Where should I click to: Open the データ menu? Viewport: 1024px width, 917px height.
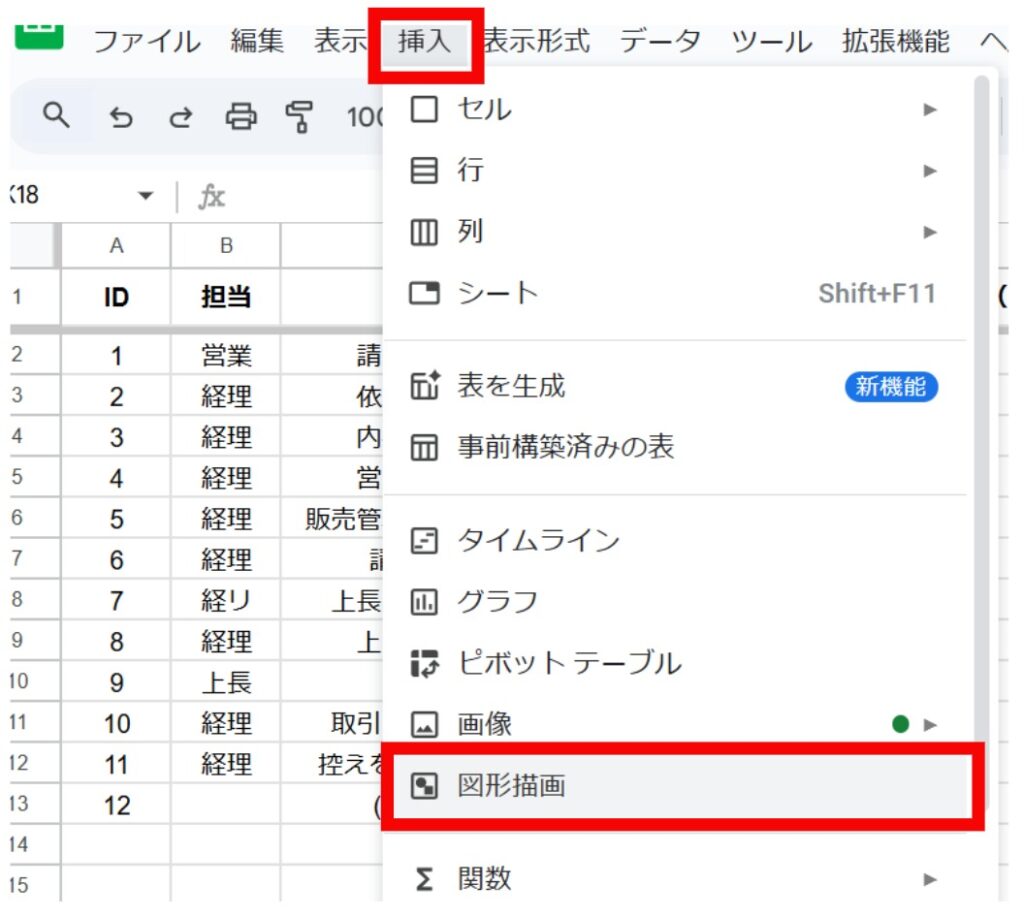click(660, 43)
